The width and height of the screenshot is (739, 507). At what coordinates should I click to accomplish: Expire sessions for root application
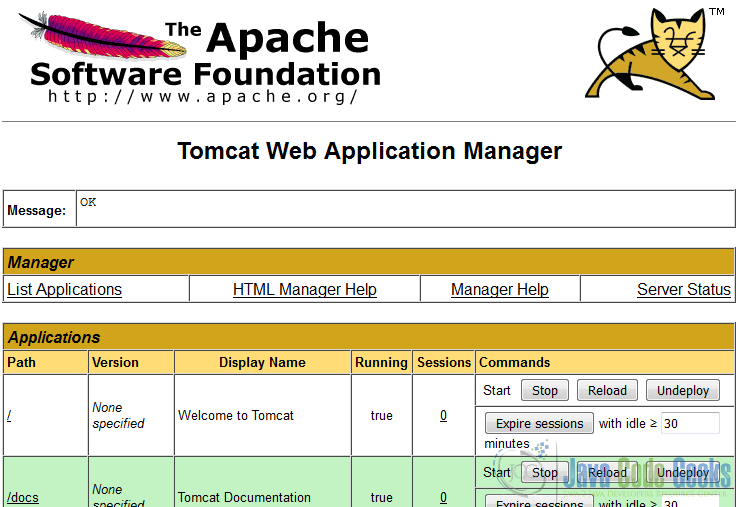click(x=539, y=424)
